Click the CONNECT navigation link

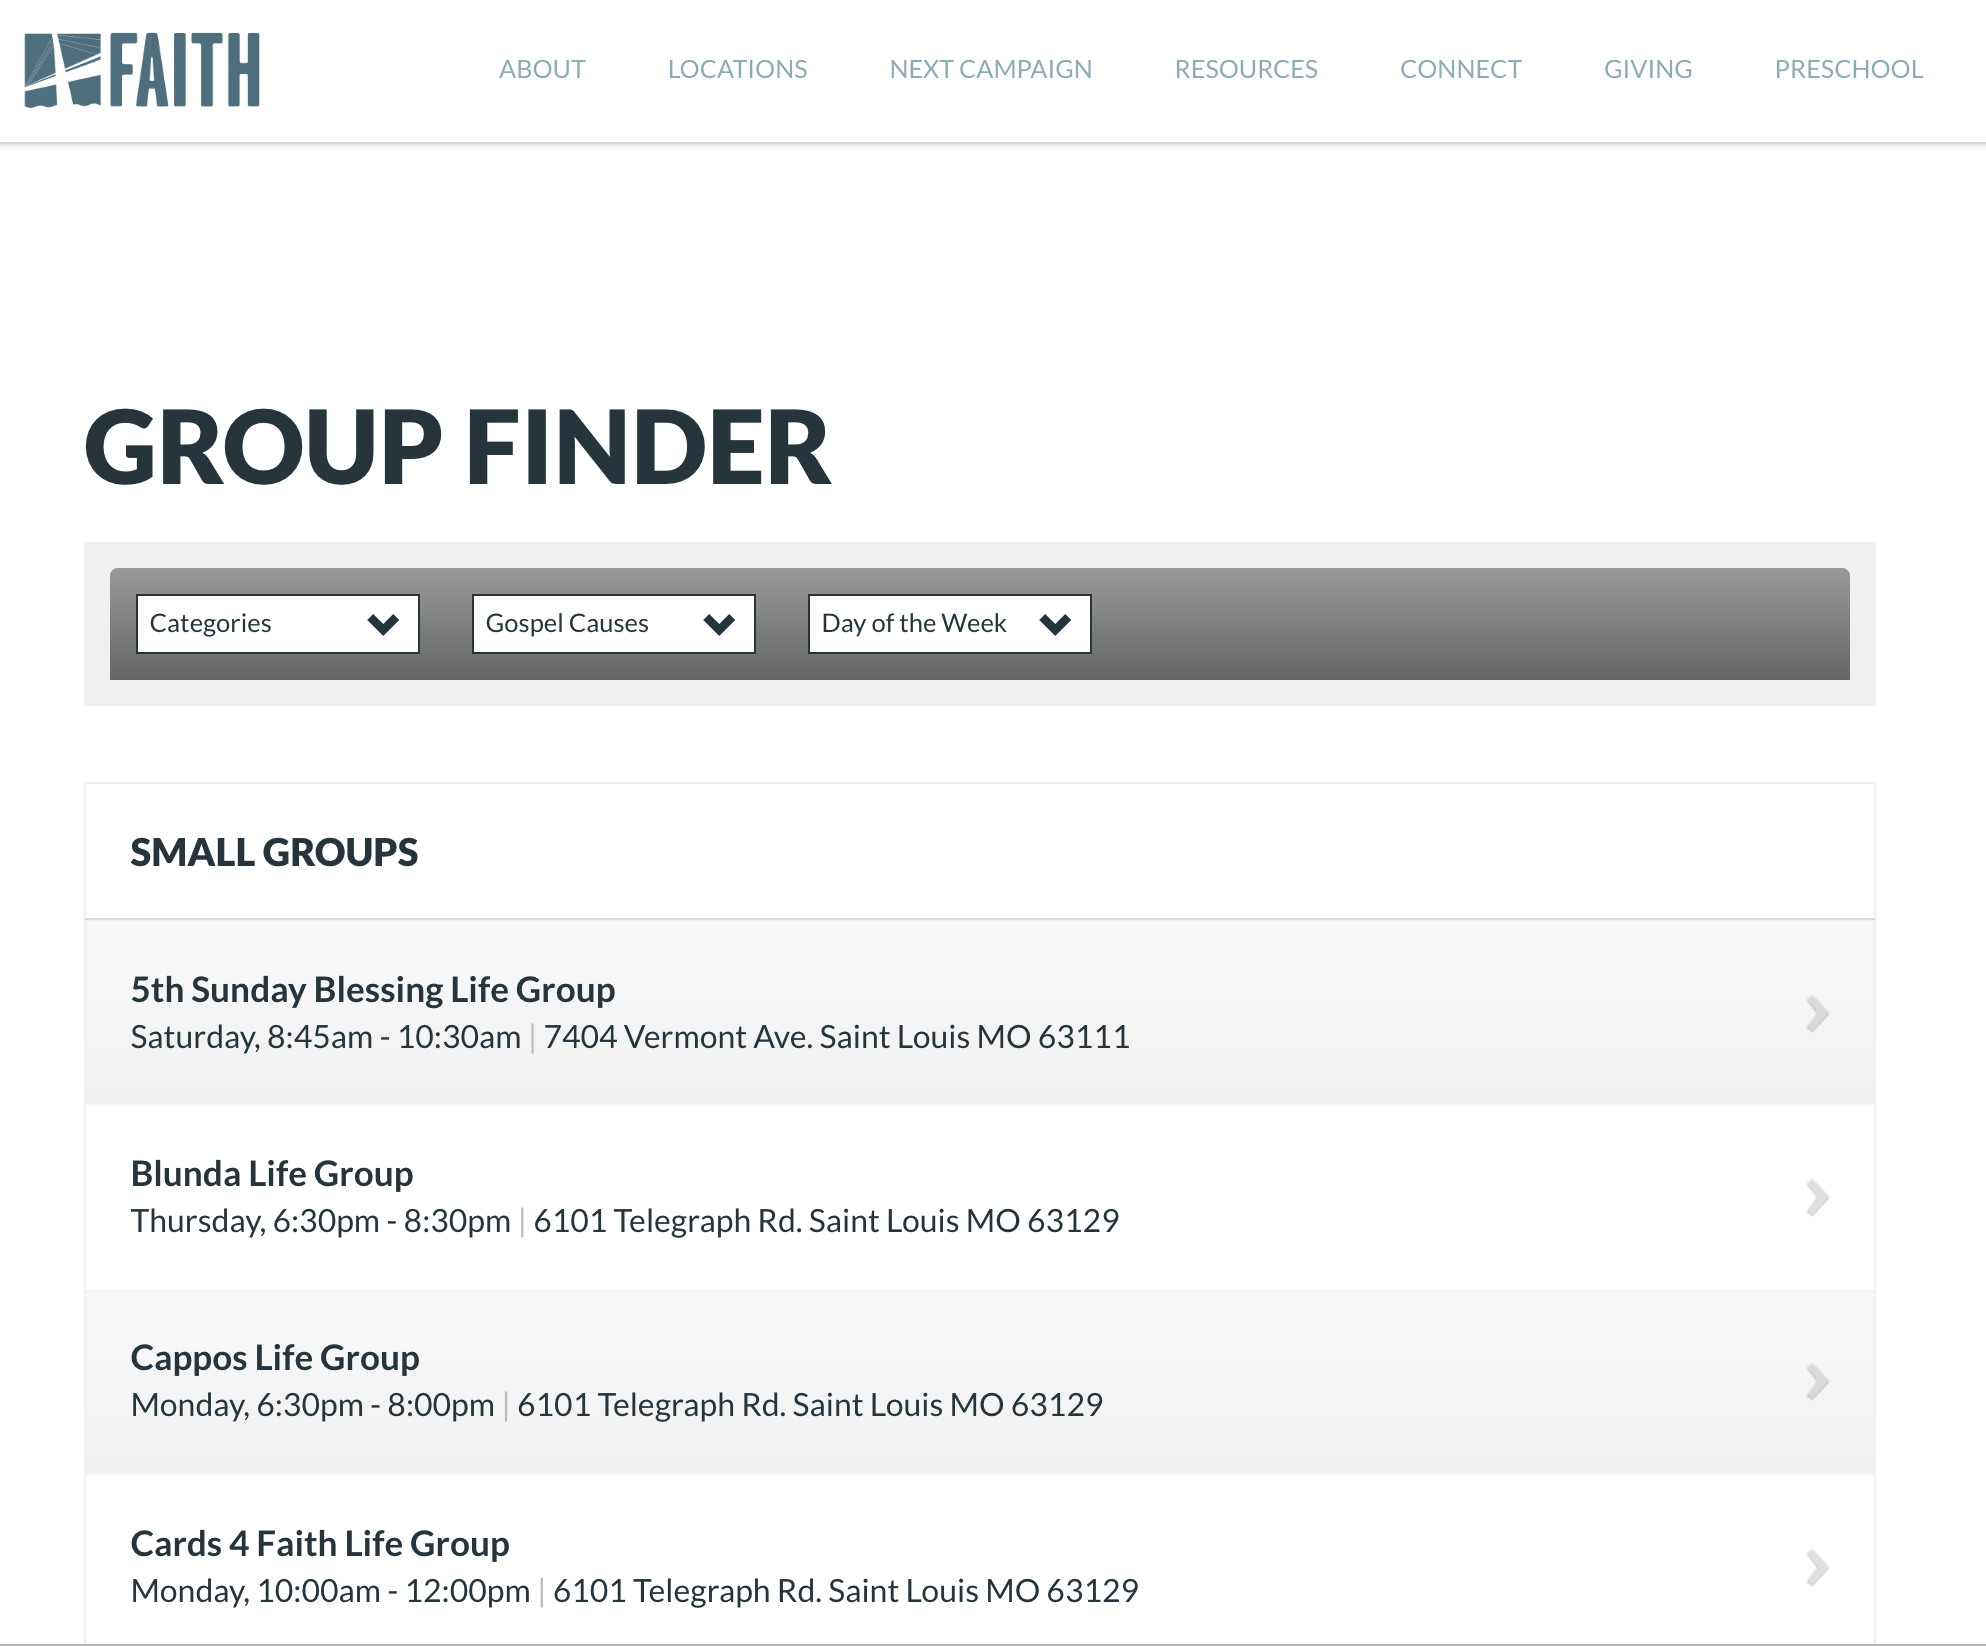[x=1460, y=68]
